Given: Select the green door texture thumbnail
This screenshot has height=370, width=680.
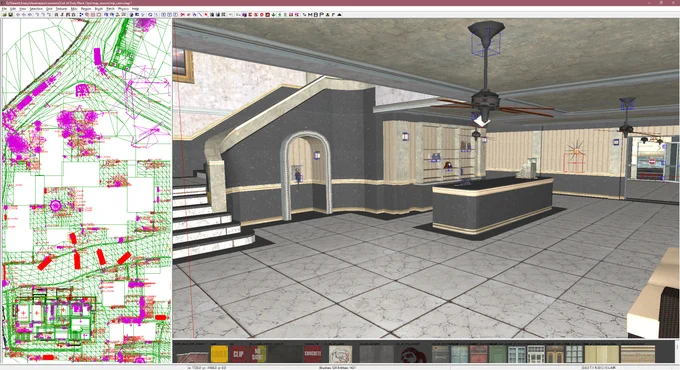Looking at the screenshot, I should [x=497, y=354].
